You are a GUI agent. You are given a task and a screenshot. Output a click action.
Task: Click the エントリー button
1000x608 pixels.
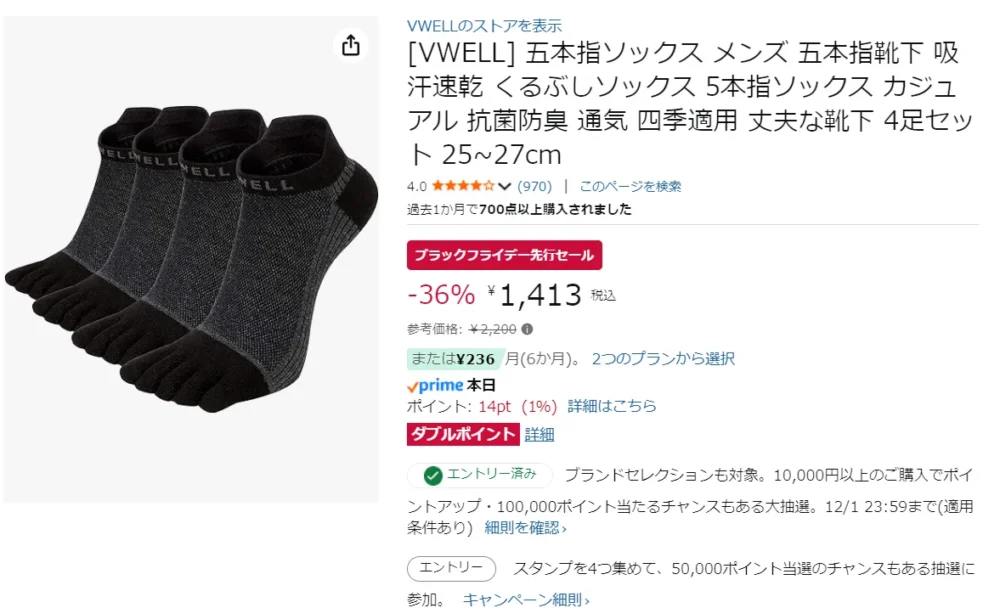452,568
